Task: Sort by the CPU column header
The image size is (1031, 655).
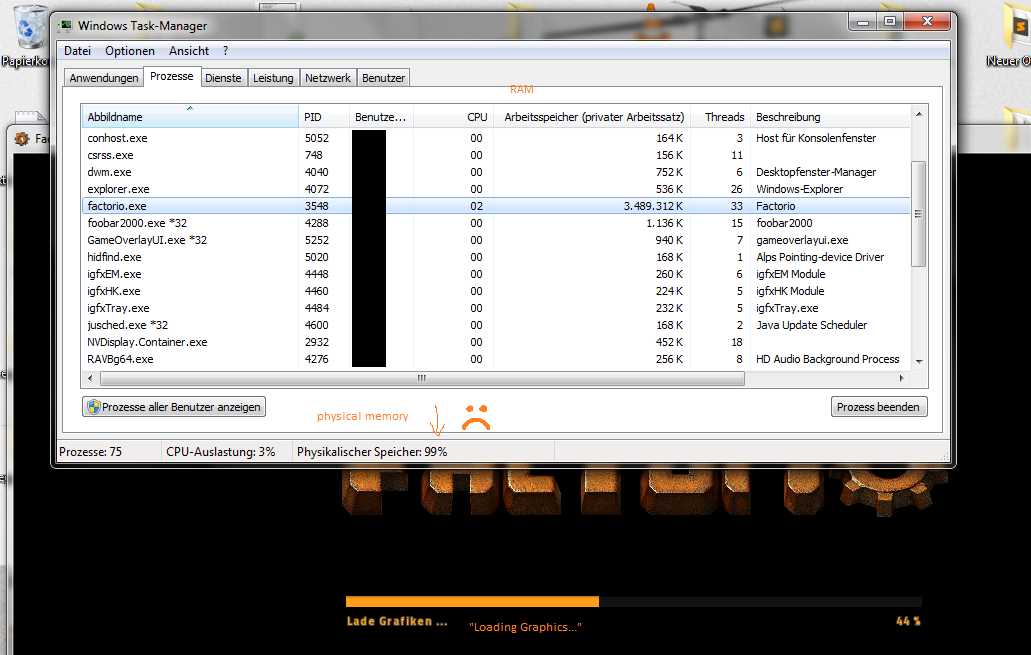Action: pyautogui.click(x=453, y=116)
